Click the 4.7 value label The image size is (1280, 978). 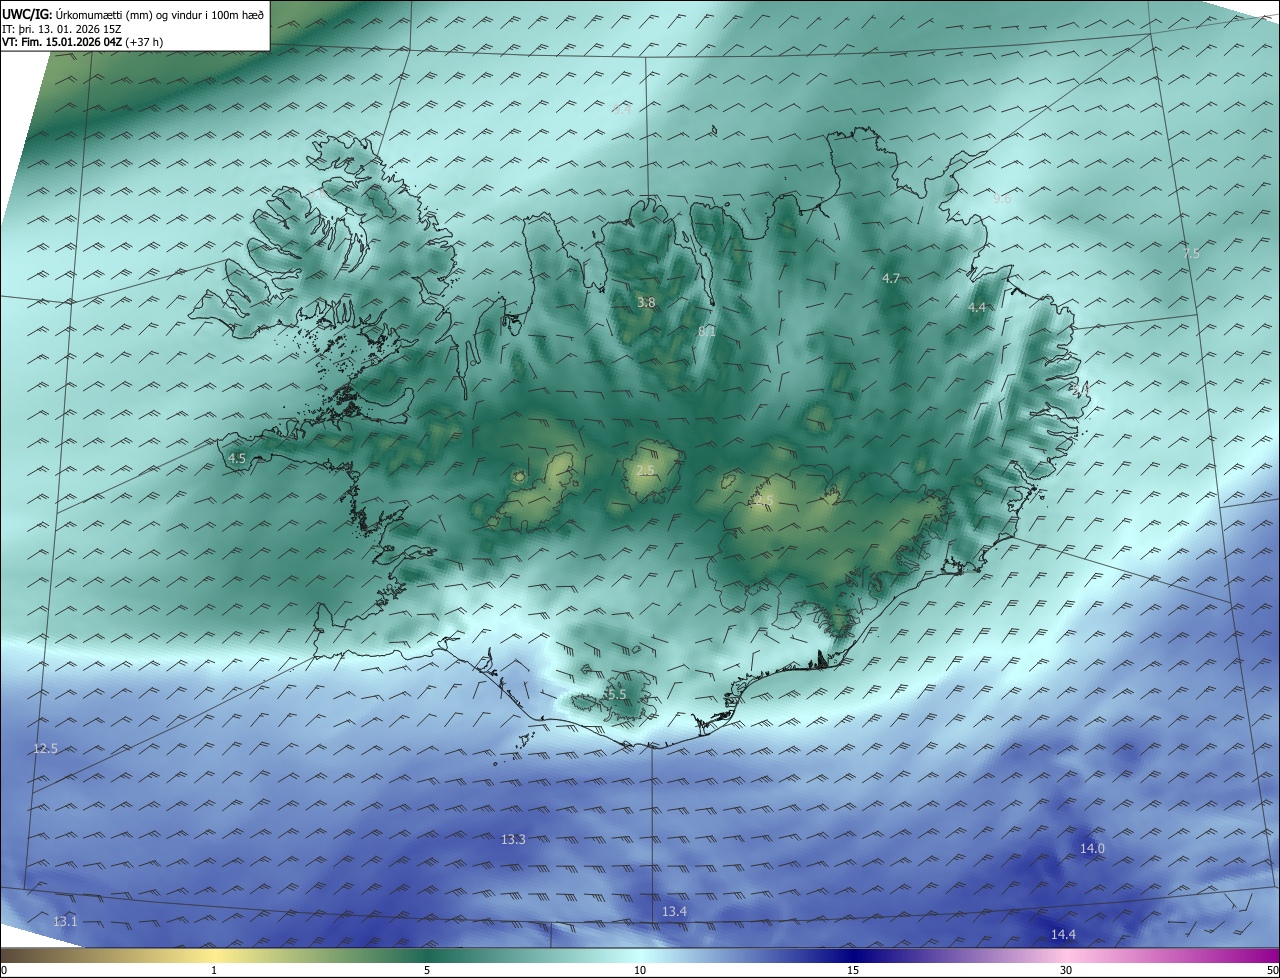[x=891, y=278]
